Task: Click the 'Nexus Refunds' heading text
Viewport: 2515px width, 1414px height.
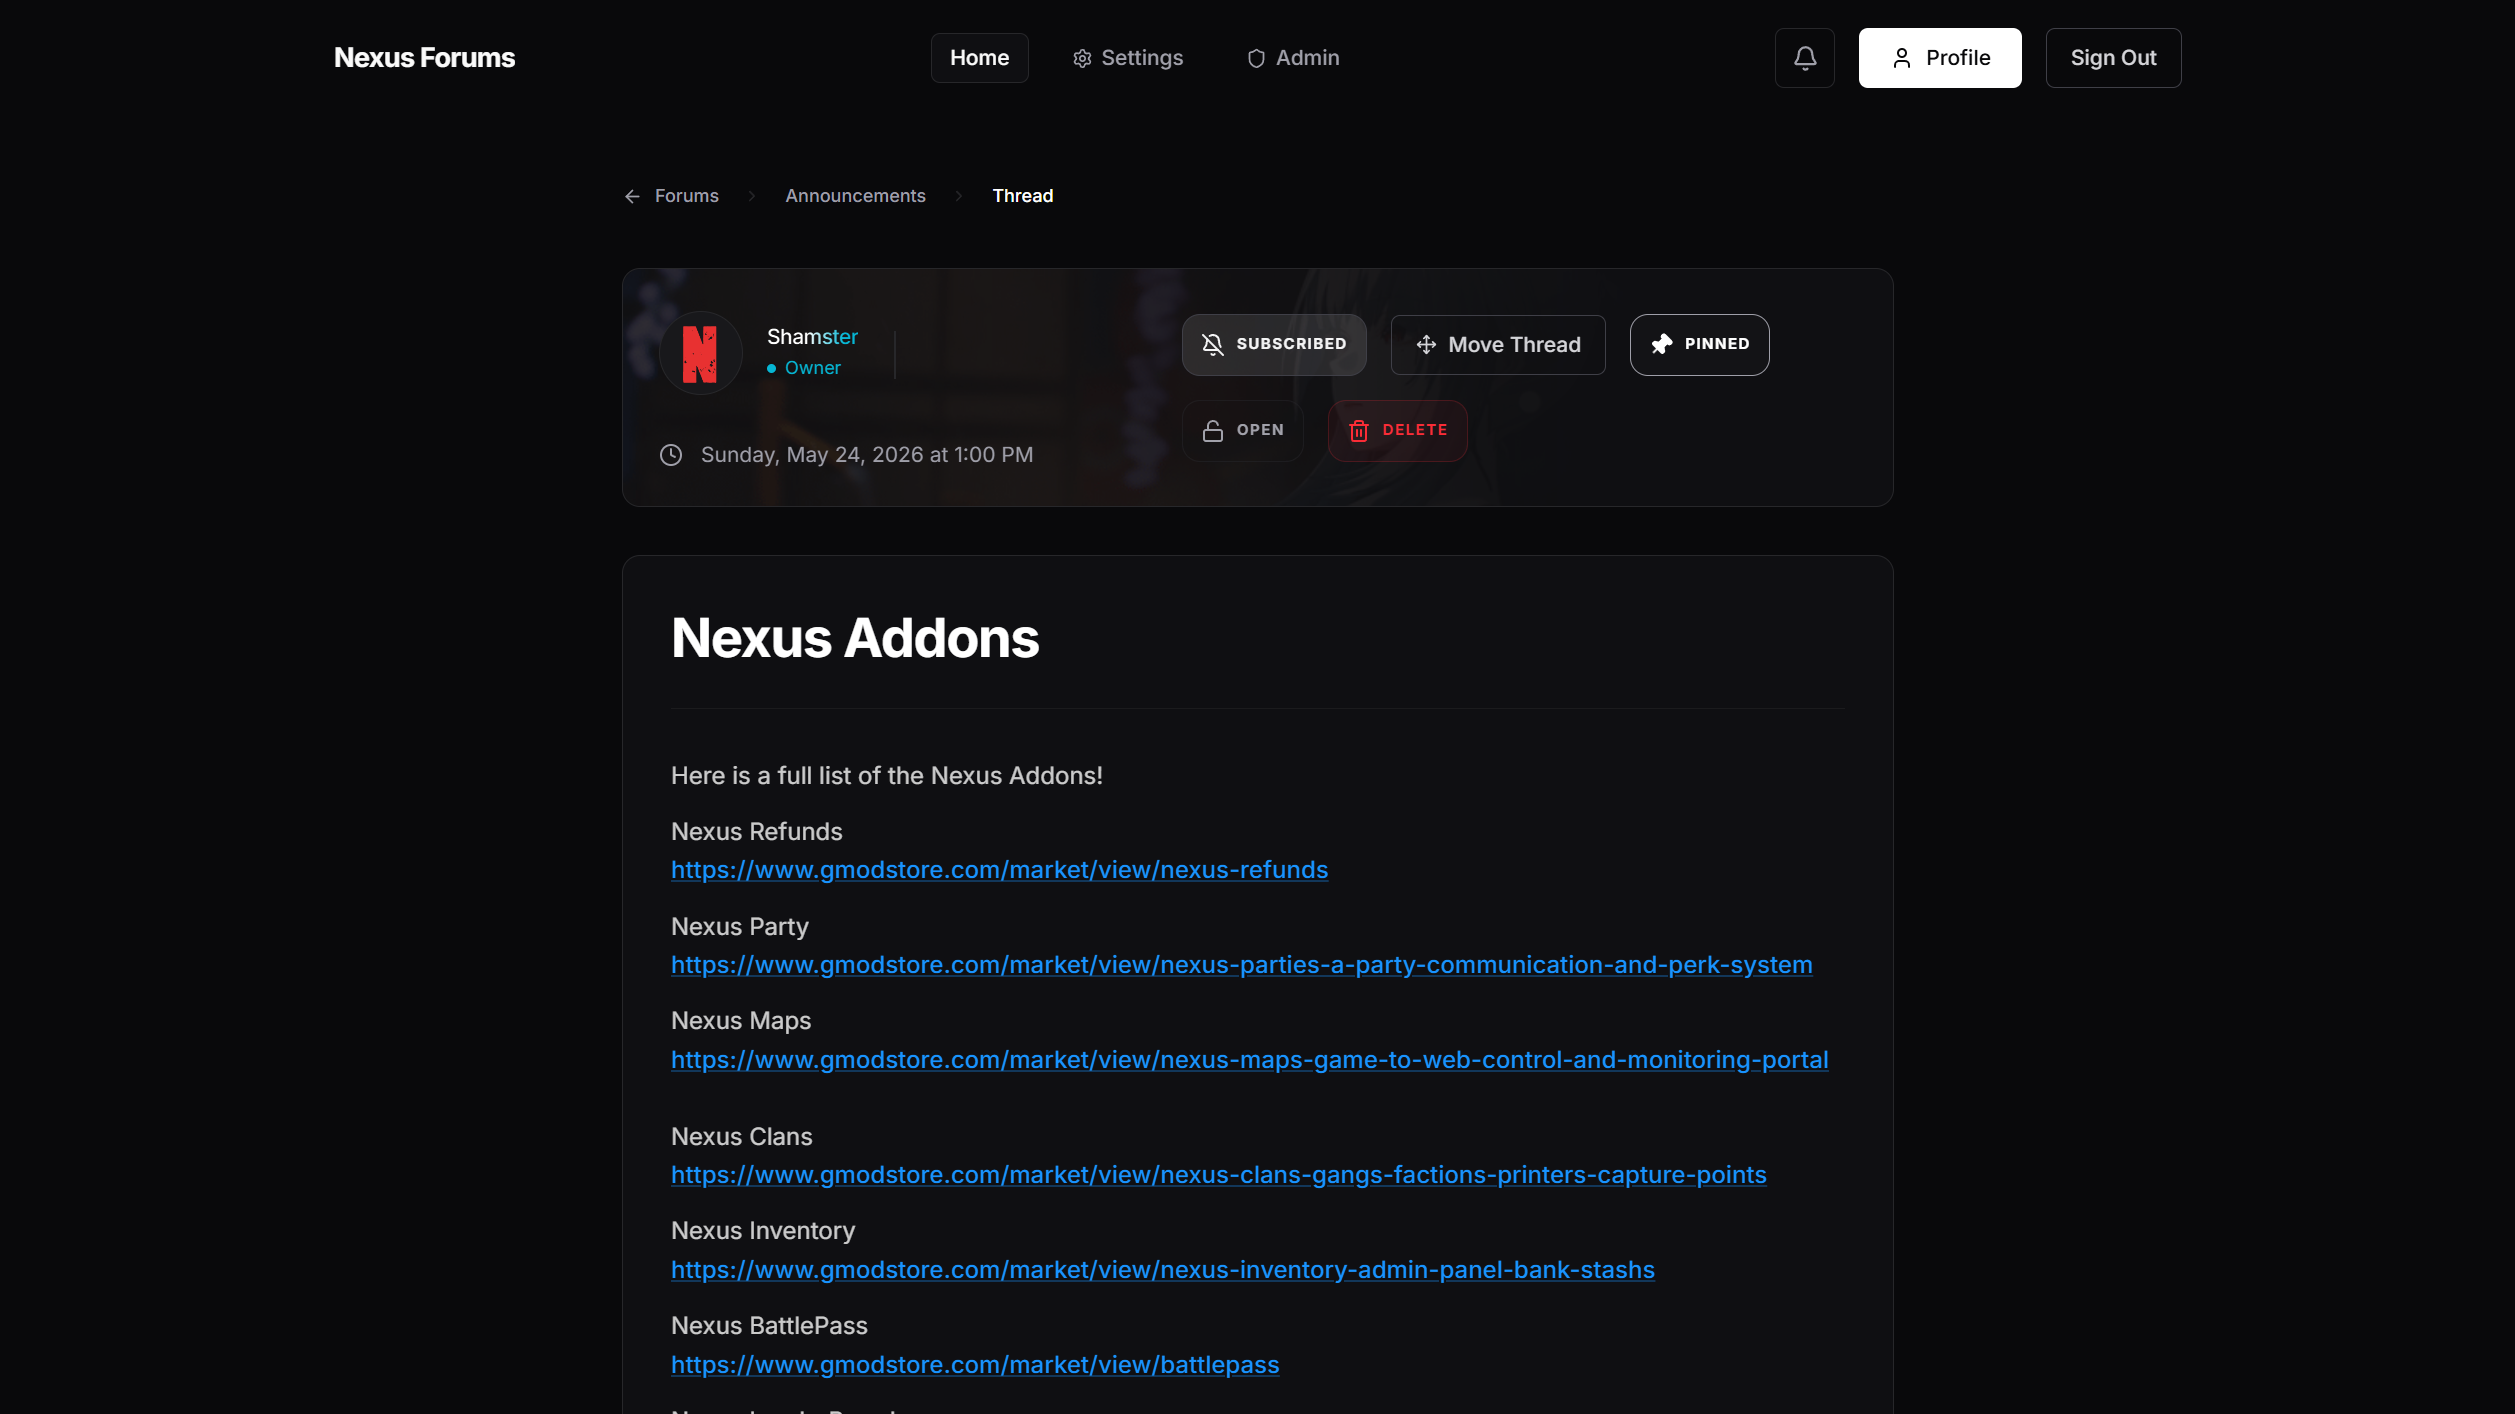Action: click(x=756, y=832)
